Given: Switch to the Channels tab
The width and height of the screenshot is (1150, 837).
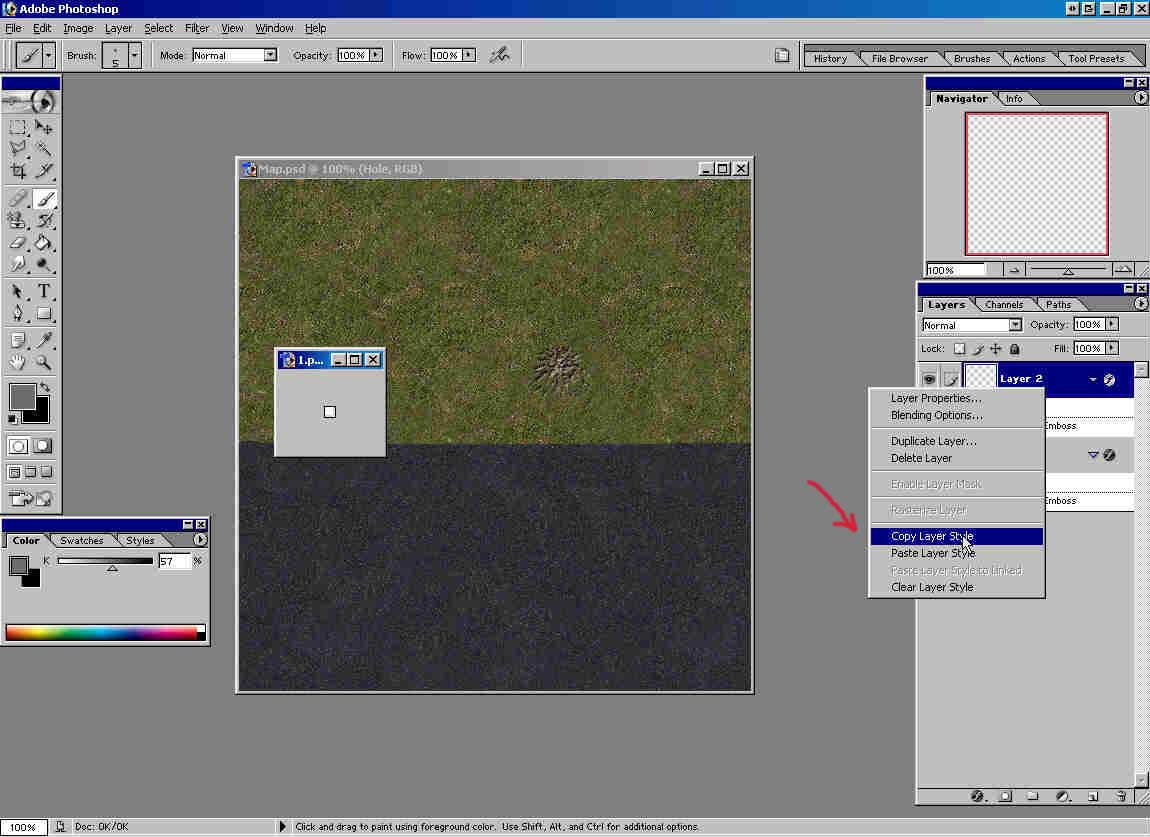Looking at the screenshot, I should (1003, 305).
